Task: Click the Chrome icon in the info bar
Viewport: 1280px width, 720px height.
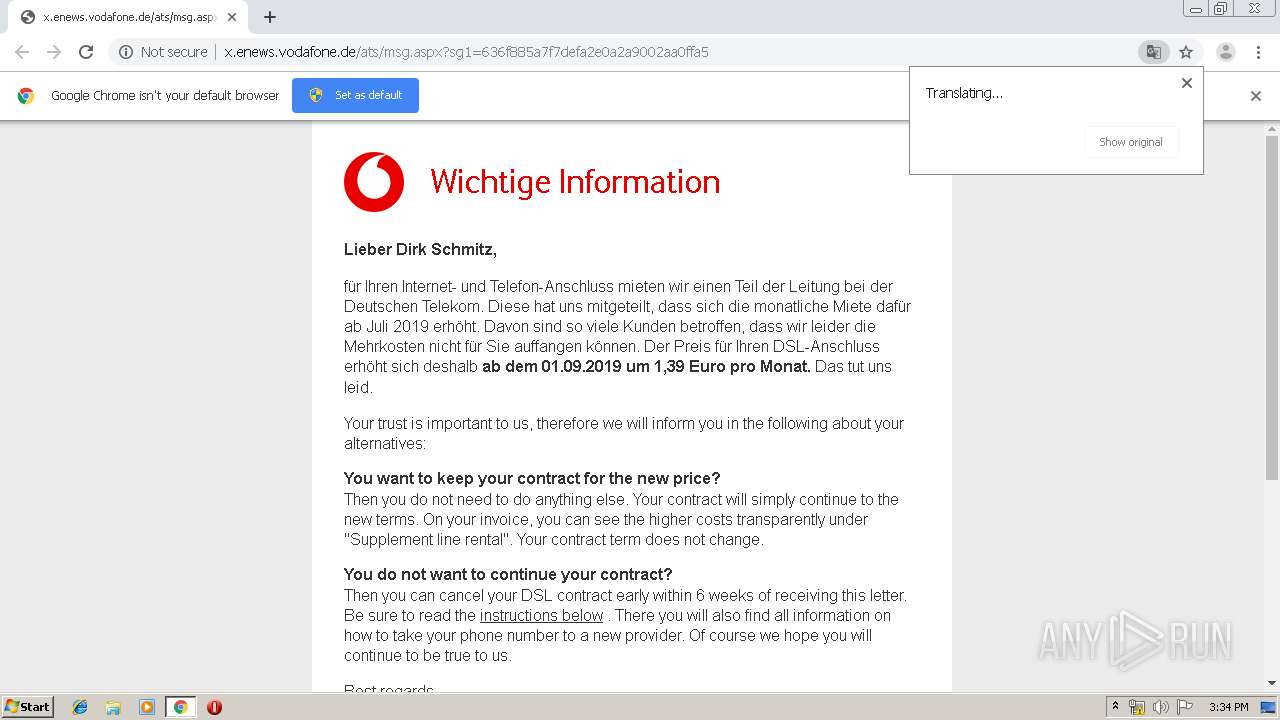Action: click(x=26, y=96)
